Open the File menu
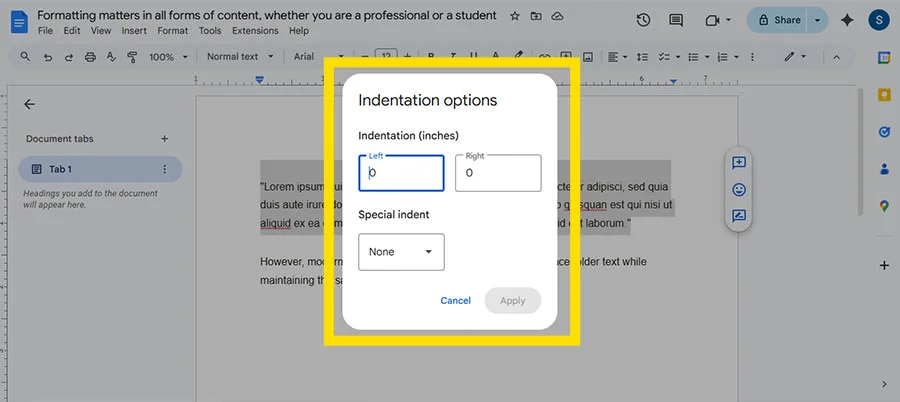 click(x=45, y=31)
